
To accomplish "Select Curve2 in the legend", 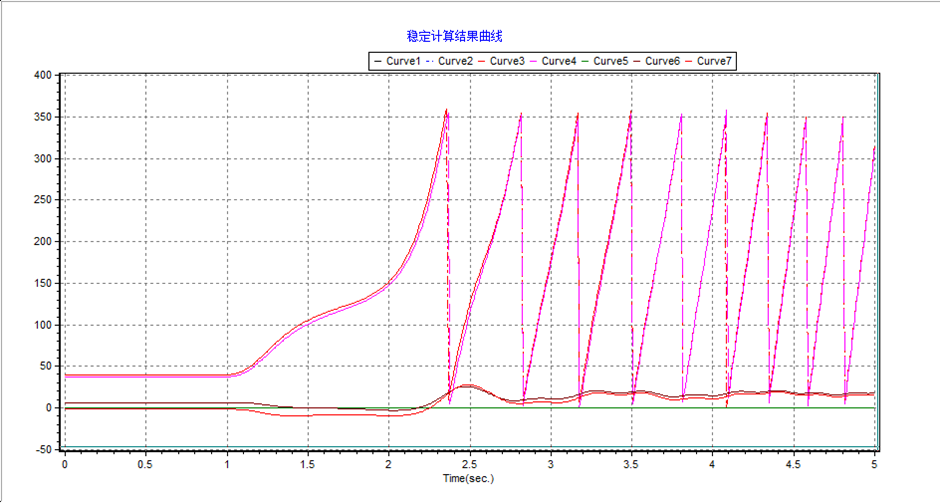I will [455, 61].
